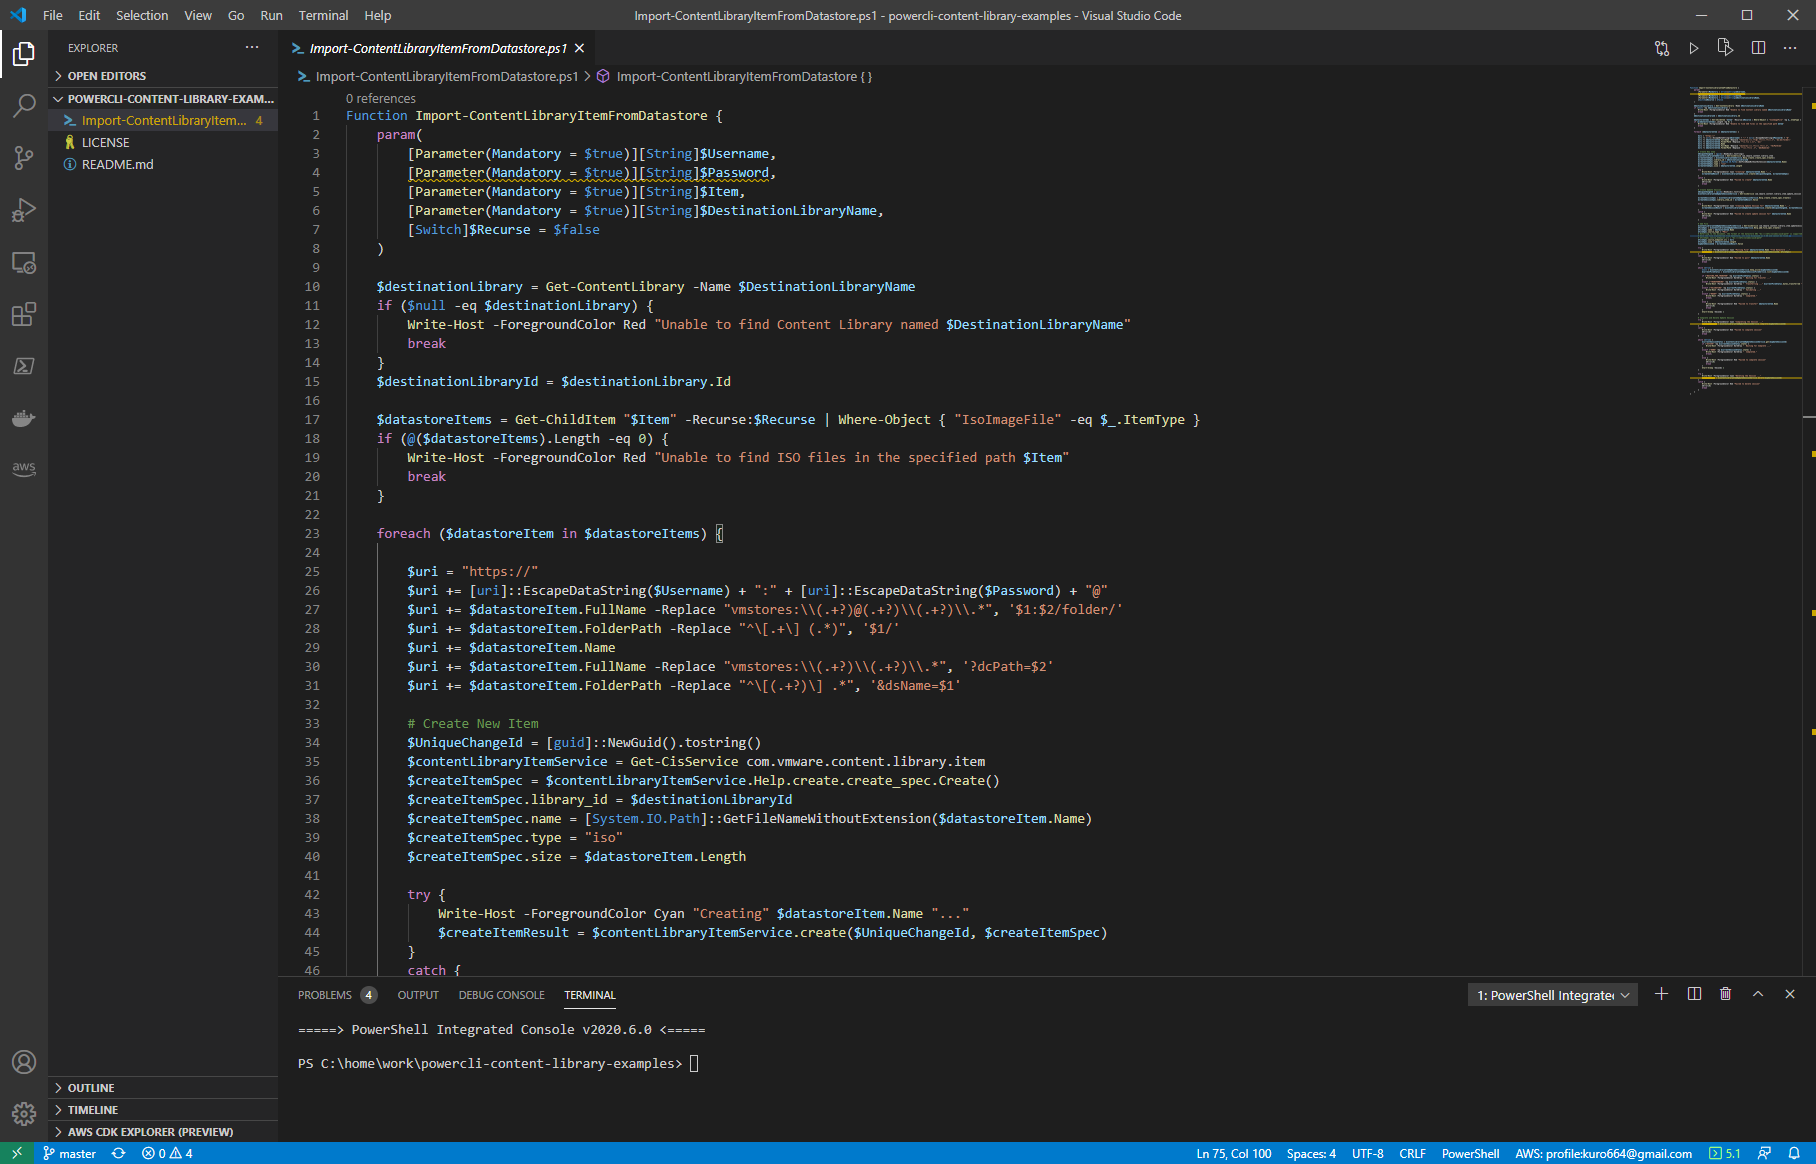The image size is (1816, 1164).
Task: Split the editor right
Action: (x=1758, y=48)
